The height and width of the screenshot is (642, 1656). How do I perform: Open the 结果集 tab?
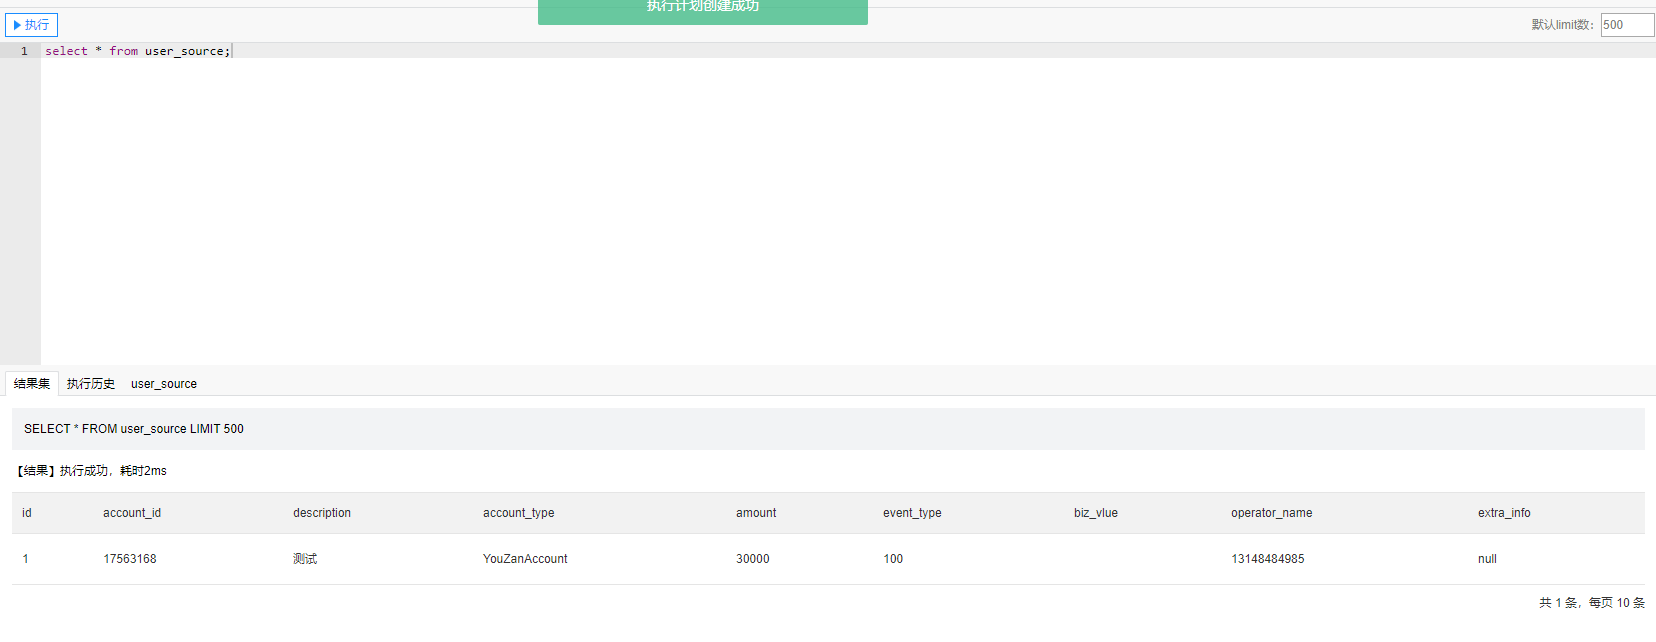tap(32, 384)
